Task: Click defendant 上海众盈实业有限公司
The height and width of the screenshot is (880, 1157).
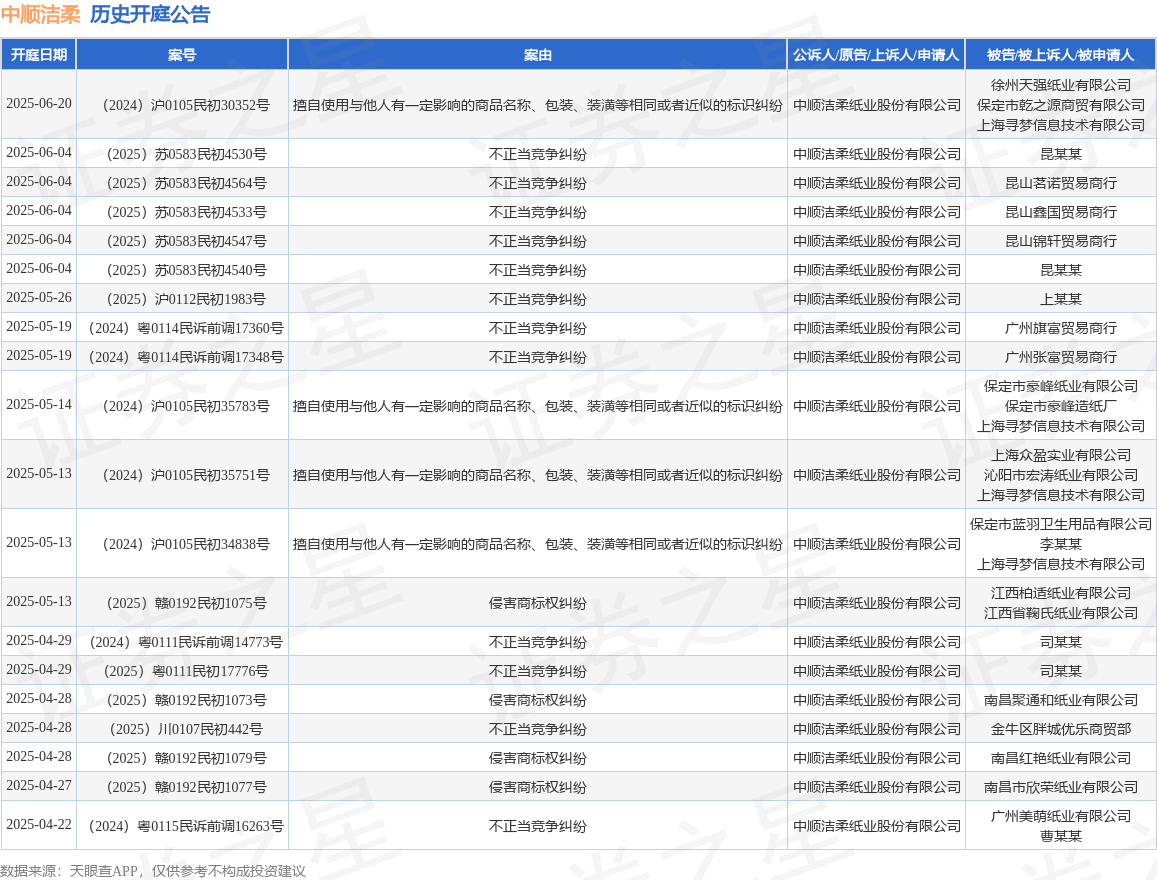Action: (x=1060, y=455)
